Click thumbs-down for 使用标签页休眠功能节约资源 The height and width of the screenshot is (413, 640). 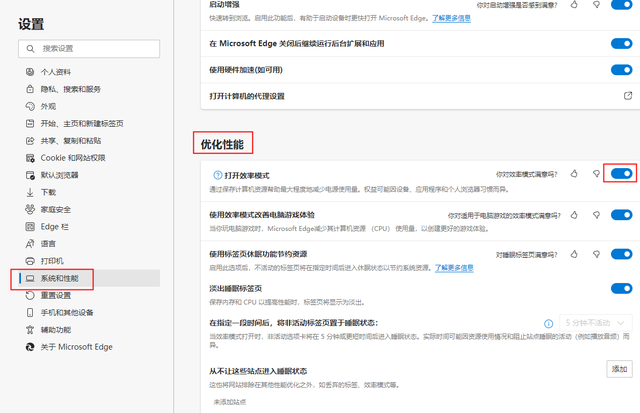[596, 254]
